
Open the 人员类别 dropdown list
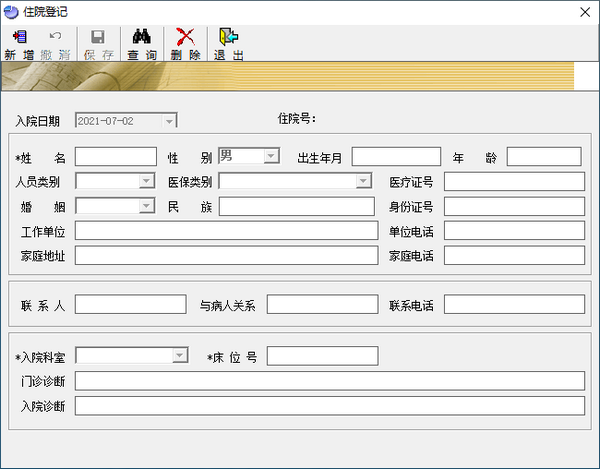pyautogui.click(x=146, y=181)
